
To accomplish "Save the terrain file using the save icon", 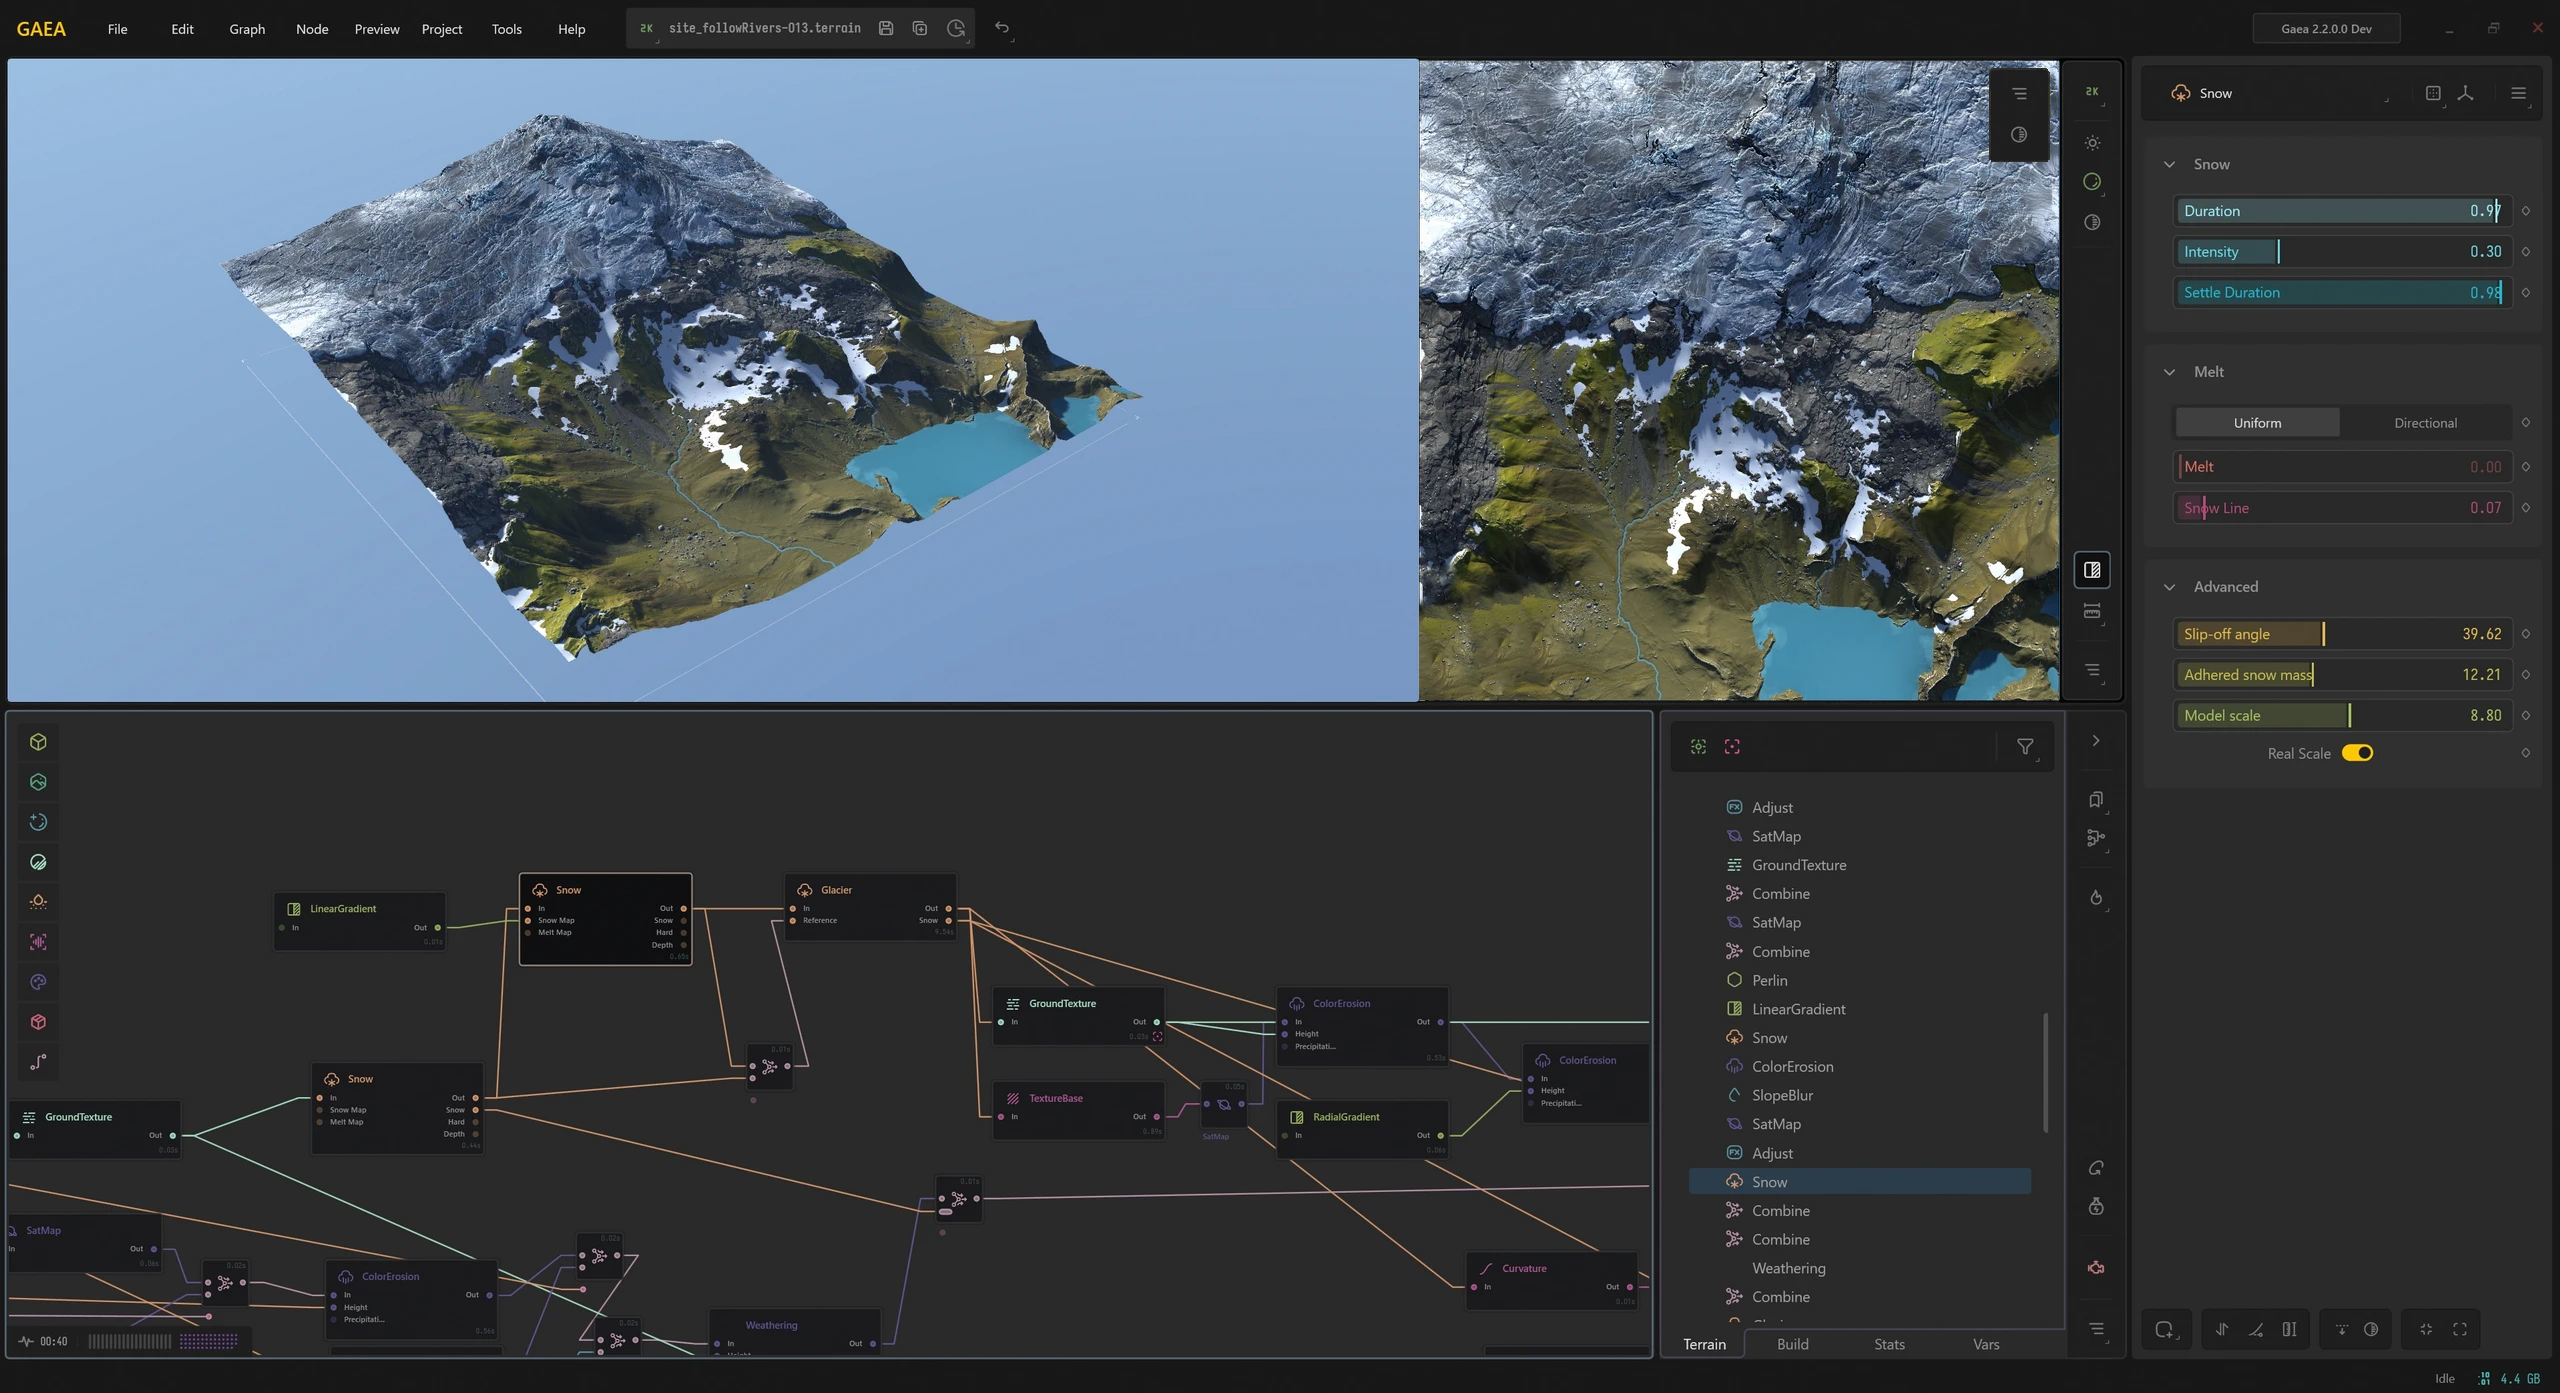I will pos(886,28).
